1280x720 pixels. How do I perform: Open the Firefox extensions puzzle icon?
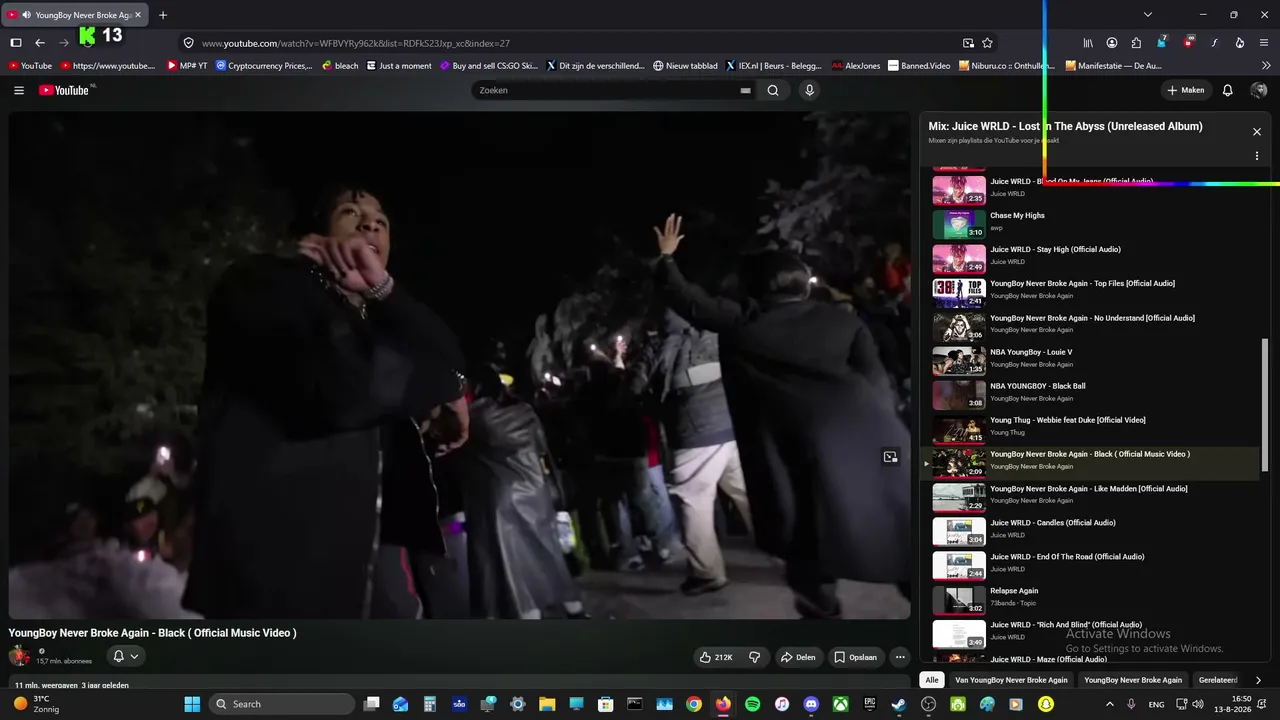click(1136, 43)
